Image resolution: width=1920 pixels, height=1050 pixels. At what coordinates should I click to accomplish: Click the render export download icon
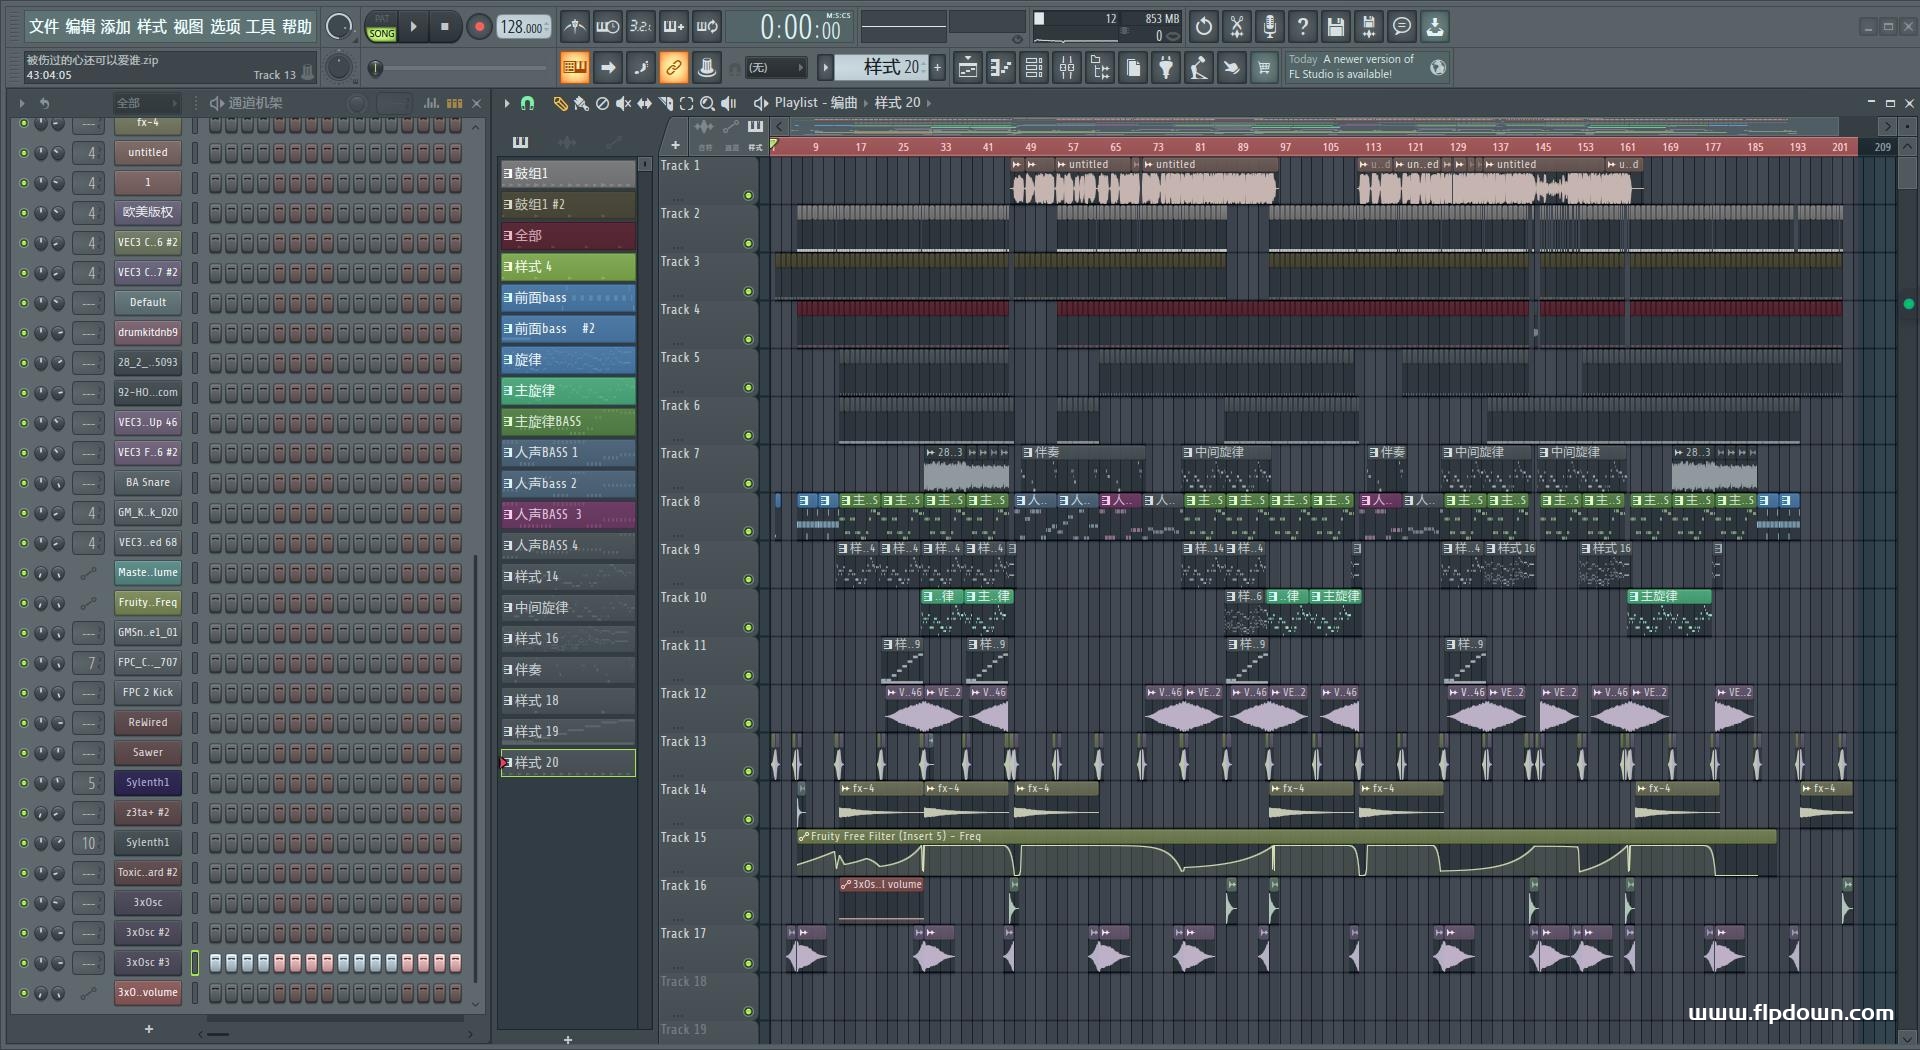(x=1435, y=27)
